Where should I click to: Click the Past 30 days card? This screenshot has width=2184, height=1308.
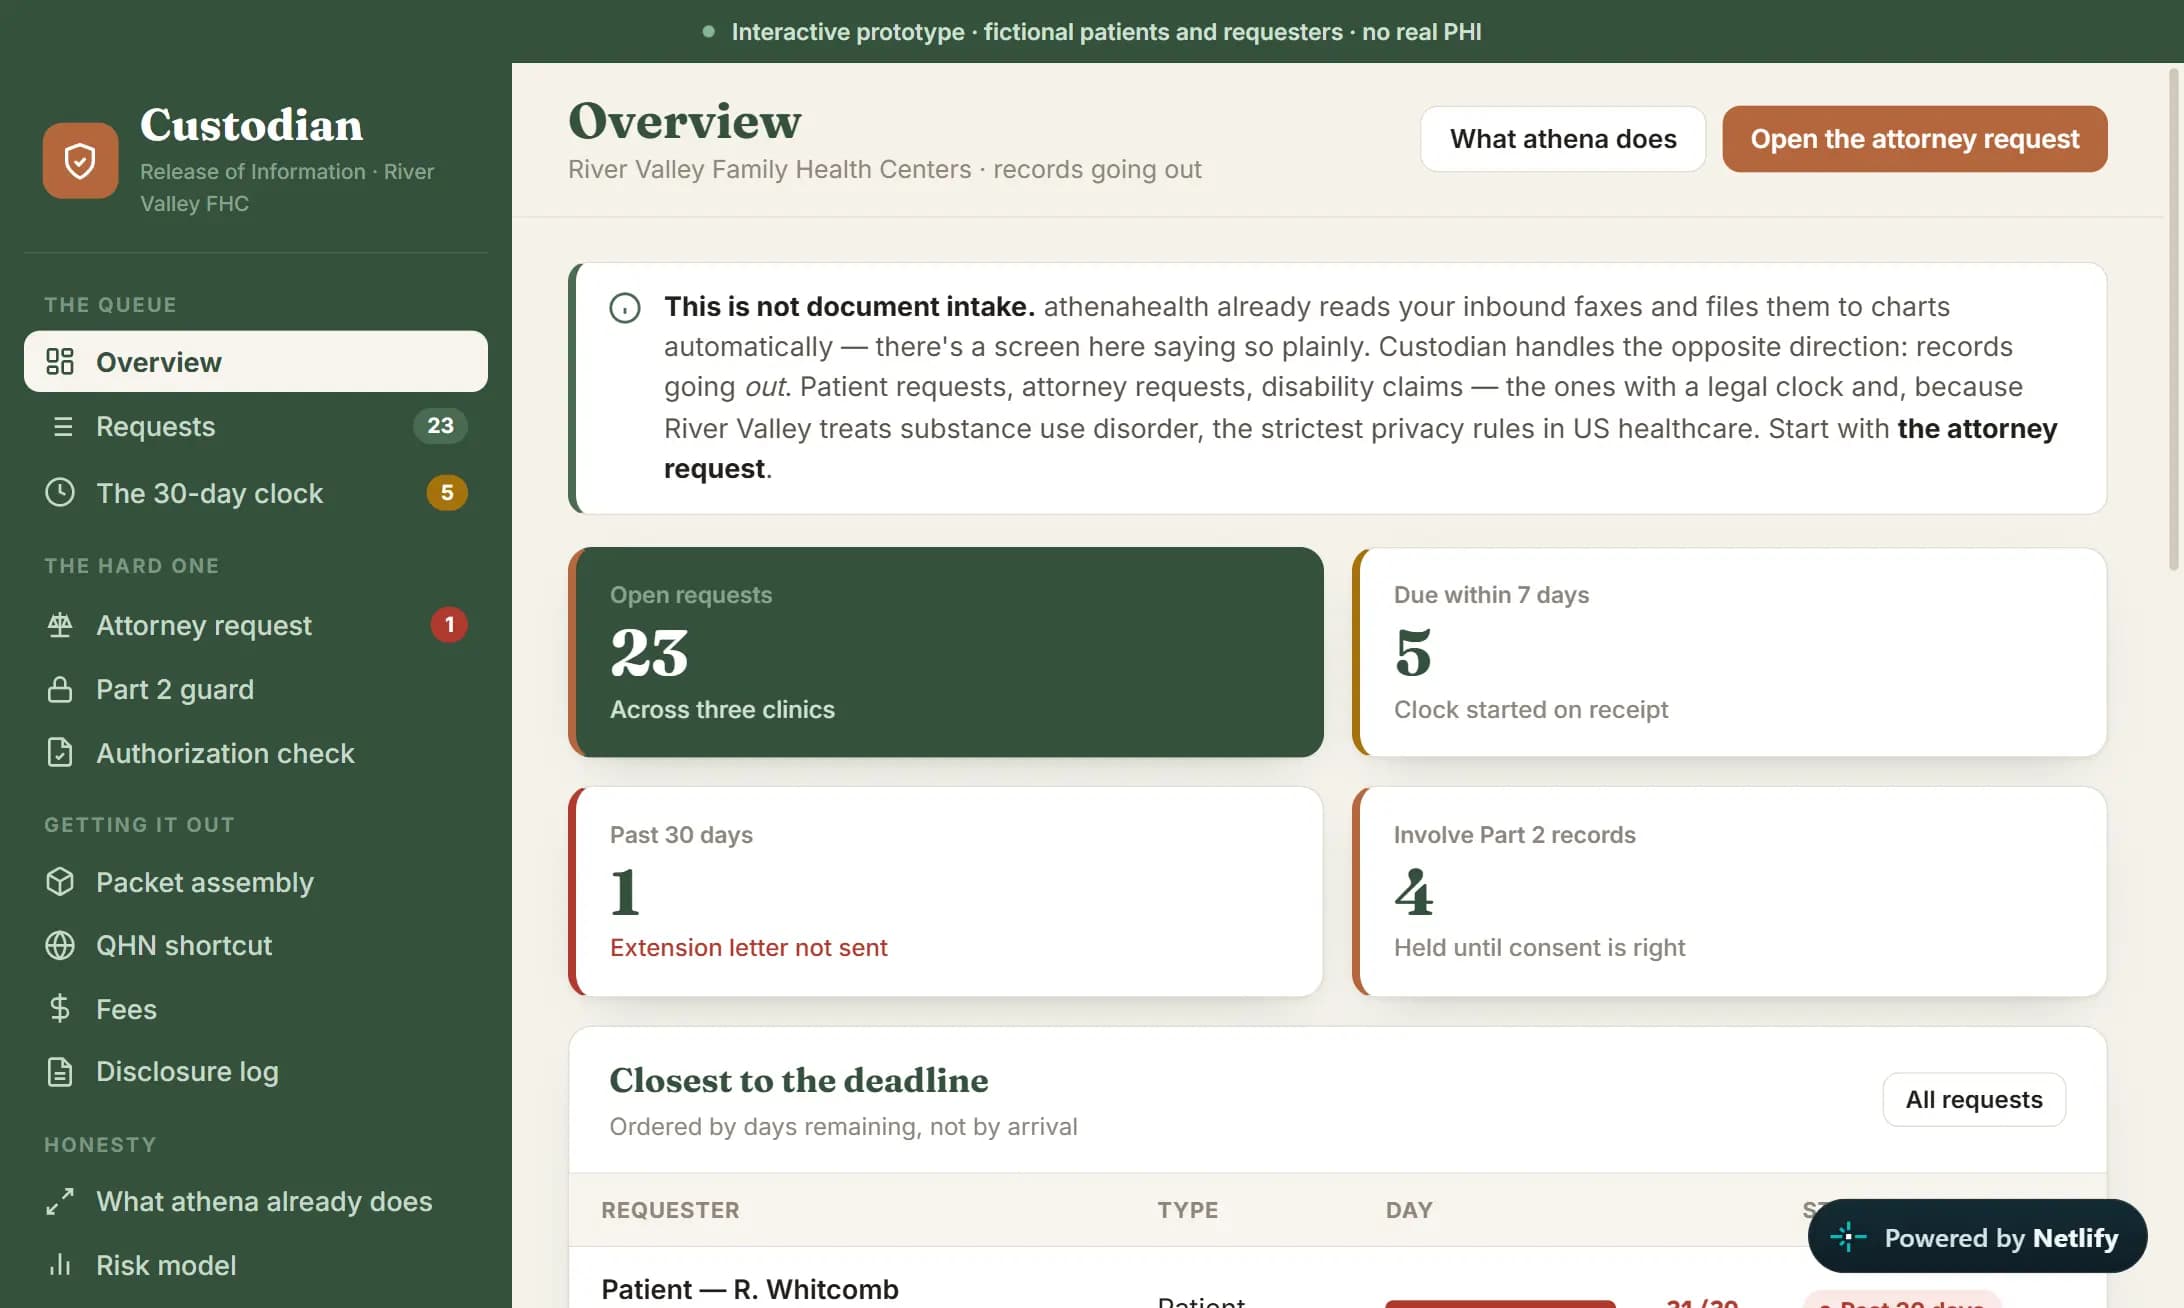pos(946,891)
